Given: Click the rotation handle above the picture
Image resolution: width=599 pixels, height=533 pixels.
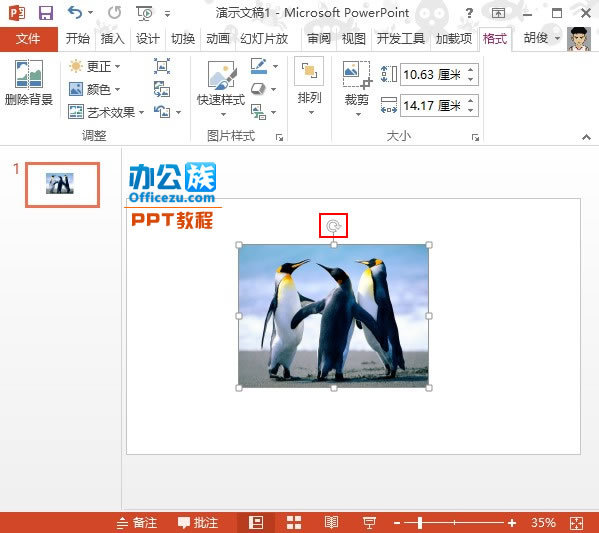Looking at the screenshot, I should (x=333, y=226).
